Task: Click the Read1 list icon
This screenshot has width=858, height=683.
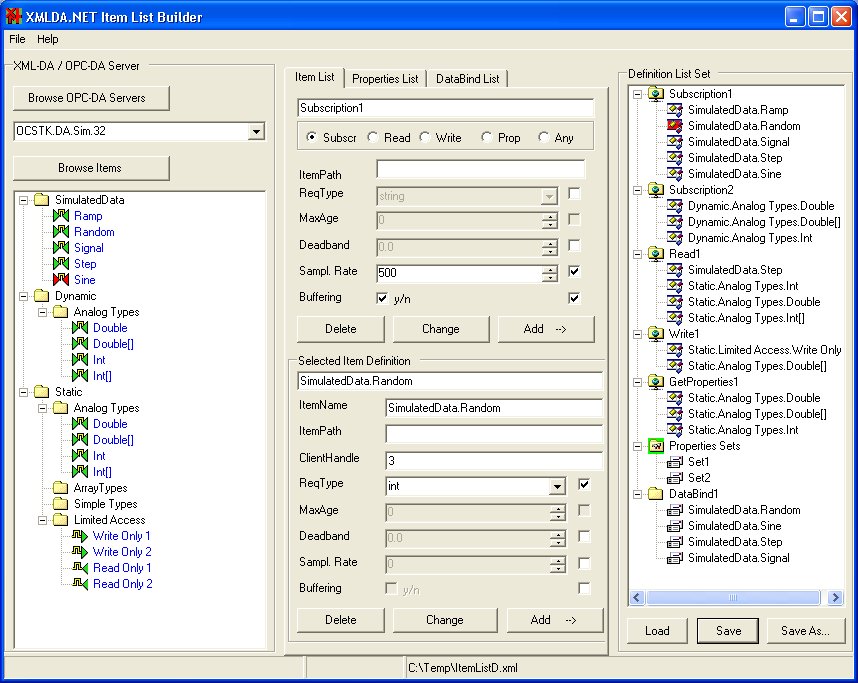Action: (656, 254)
